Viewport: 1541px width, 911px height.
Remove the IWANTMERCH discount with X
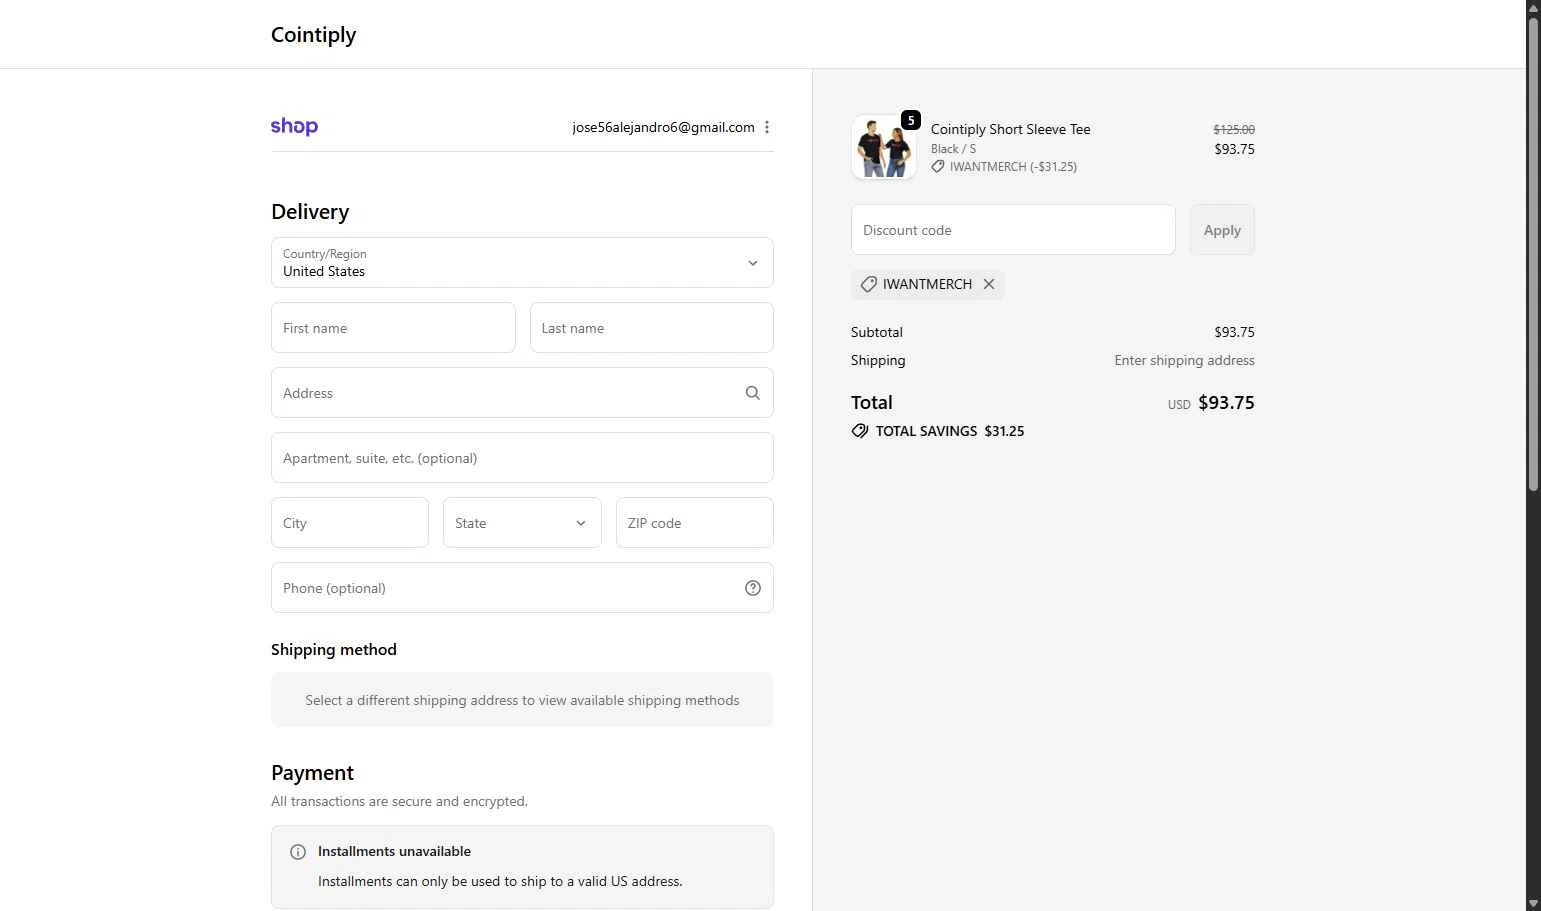[989, 284]
